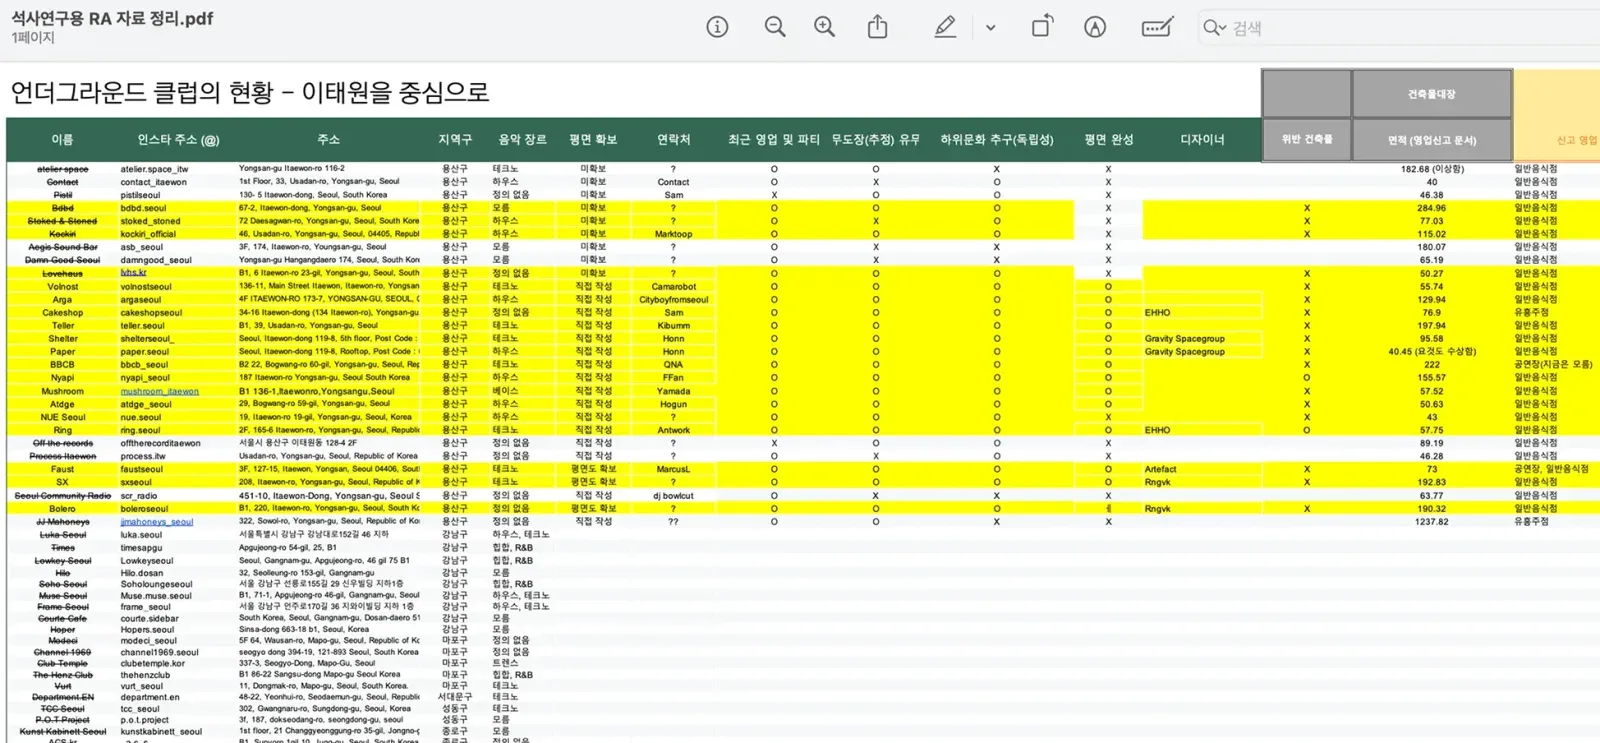Select the dj bowlcut contact cell
This screenshot has width=1600, height=743.
point(673,495)
